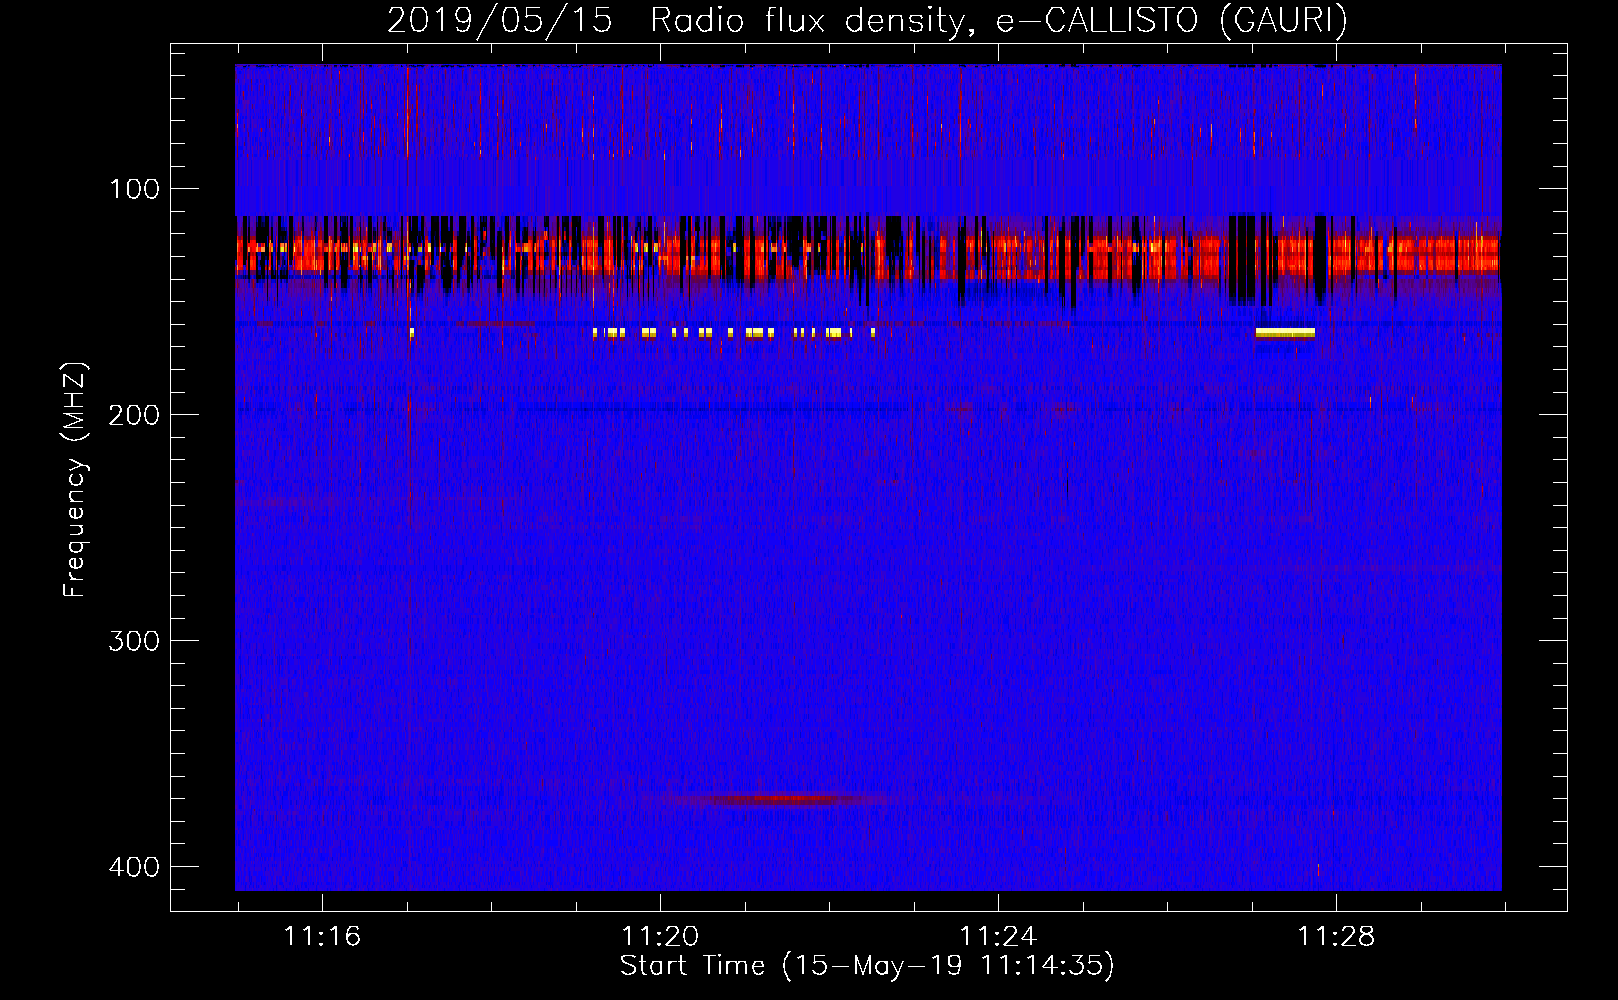The image size is (1618, 1000).
Task: Click the 11:28 time tick label
Action: (x=1336, y=937)
